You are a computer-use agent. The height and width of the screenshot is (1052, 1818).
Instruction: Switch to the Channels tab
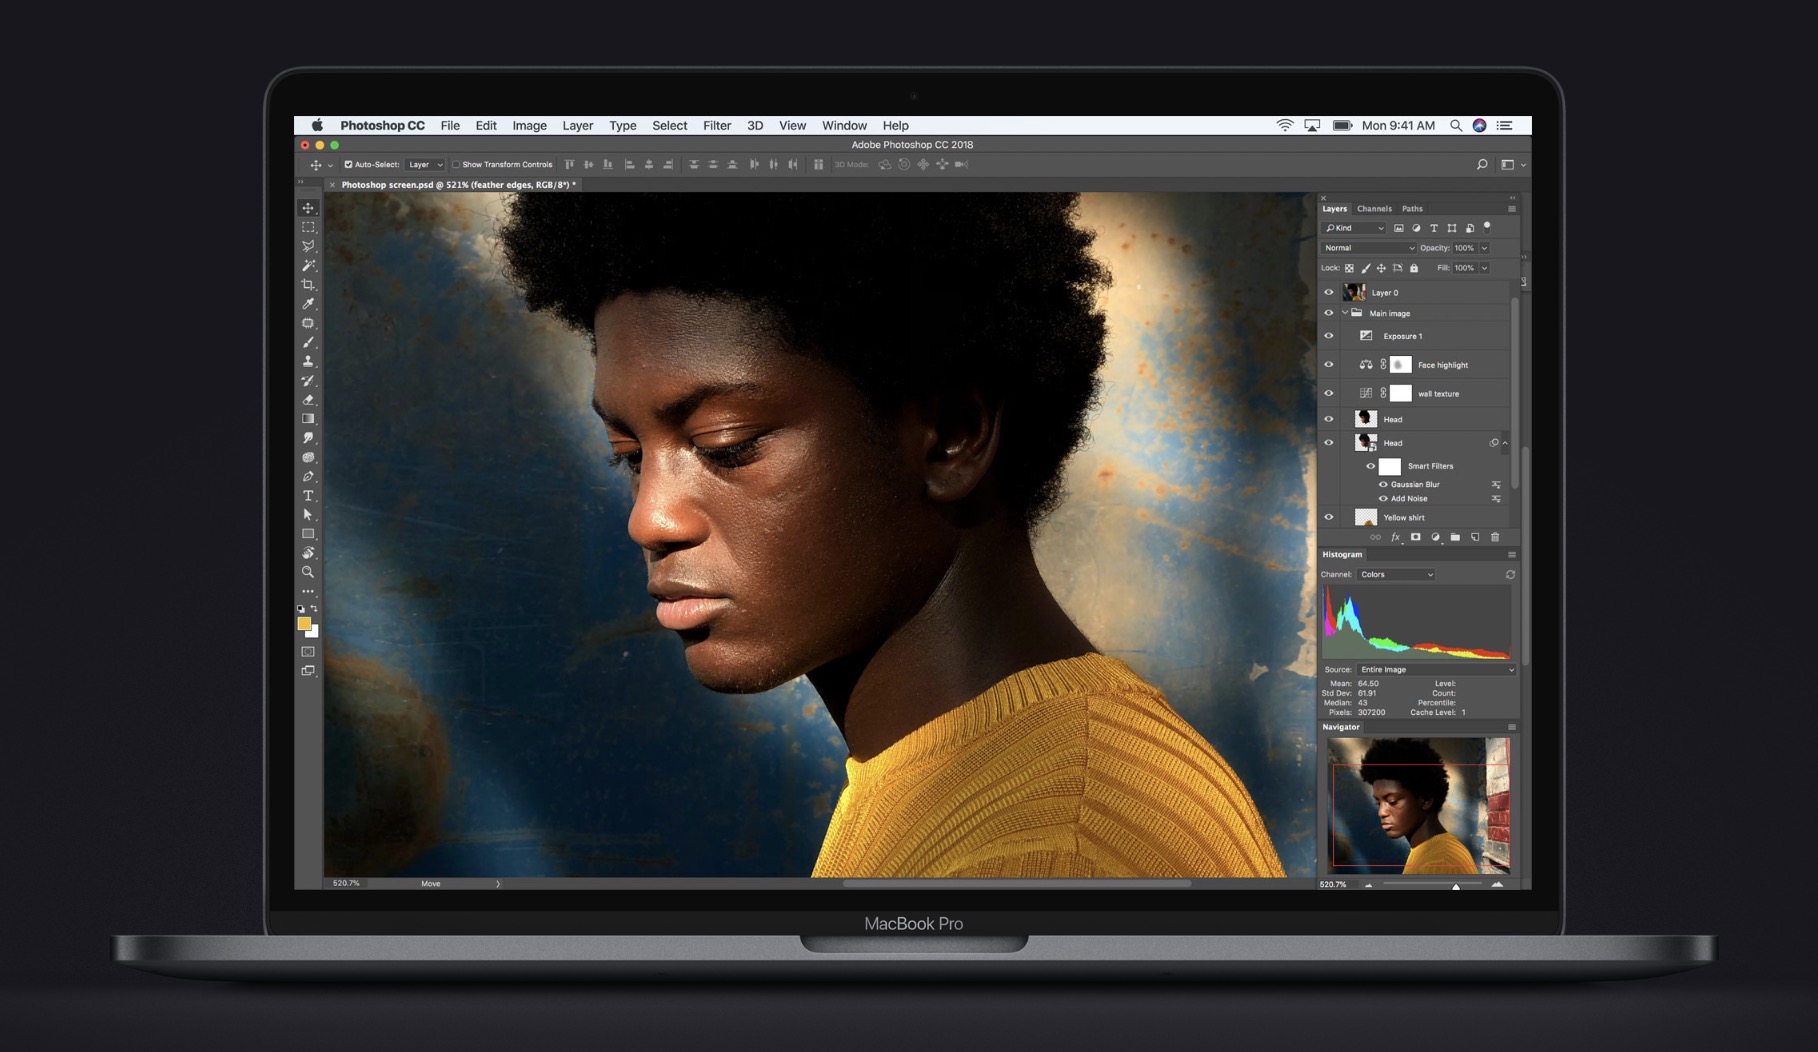tap(1373, 209)
